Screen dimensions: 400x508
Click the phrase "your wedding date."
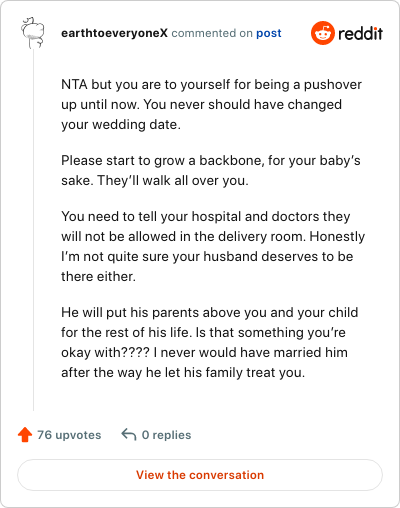[121, 125]
